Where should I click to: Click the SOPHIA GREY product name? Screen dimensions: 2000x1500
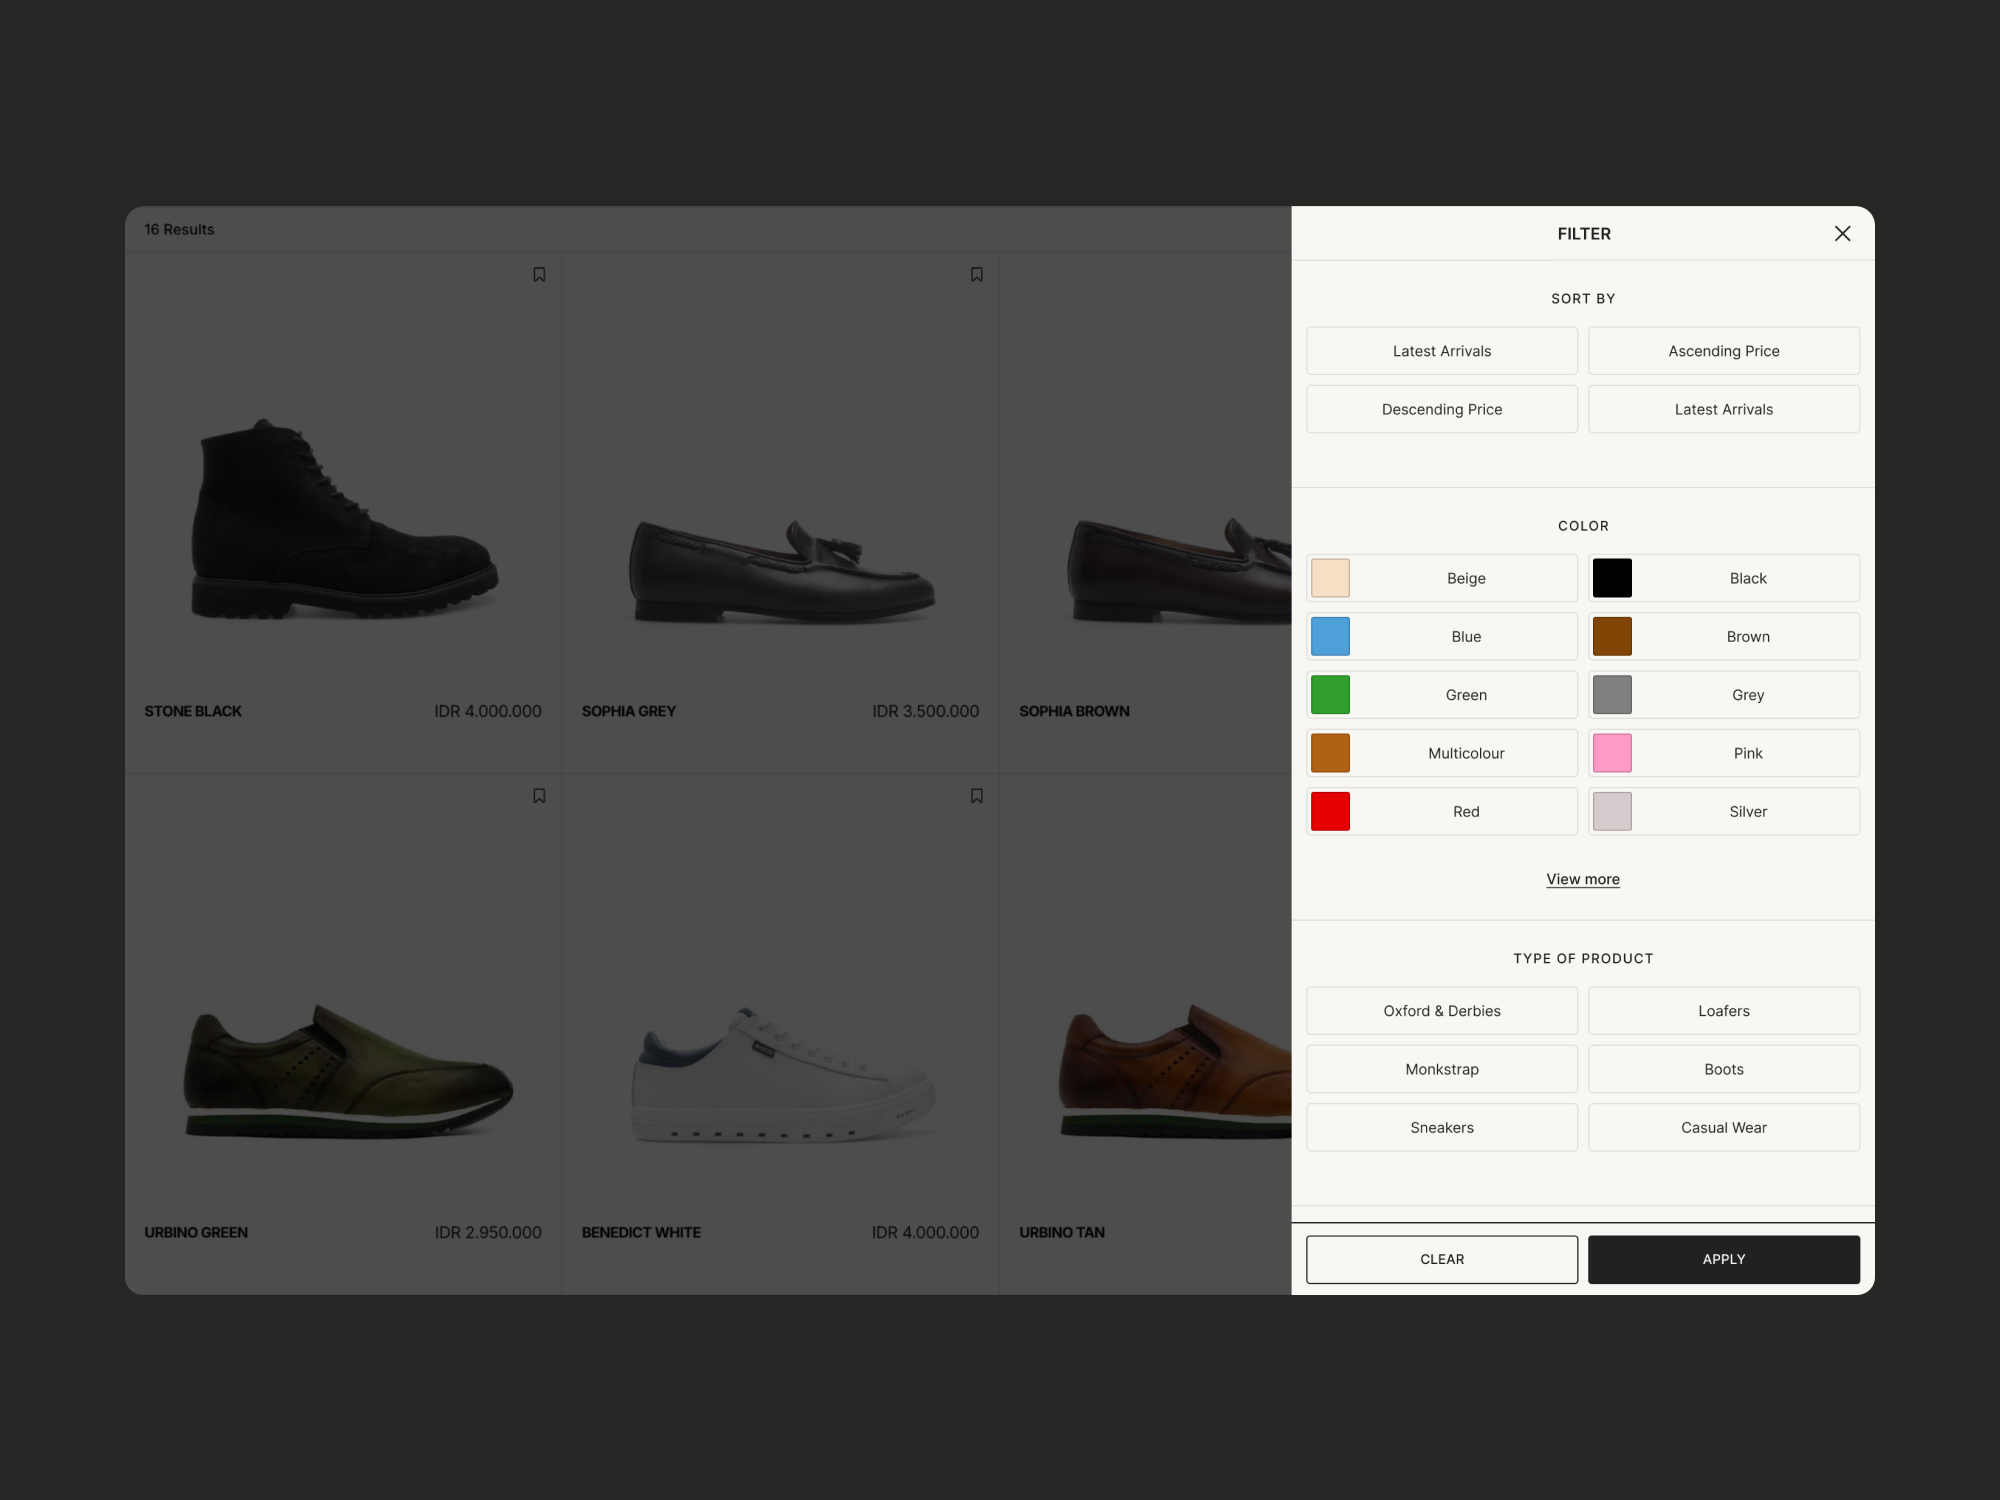629,711
